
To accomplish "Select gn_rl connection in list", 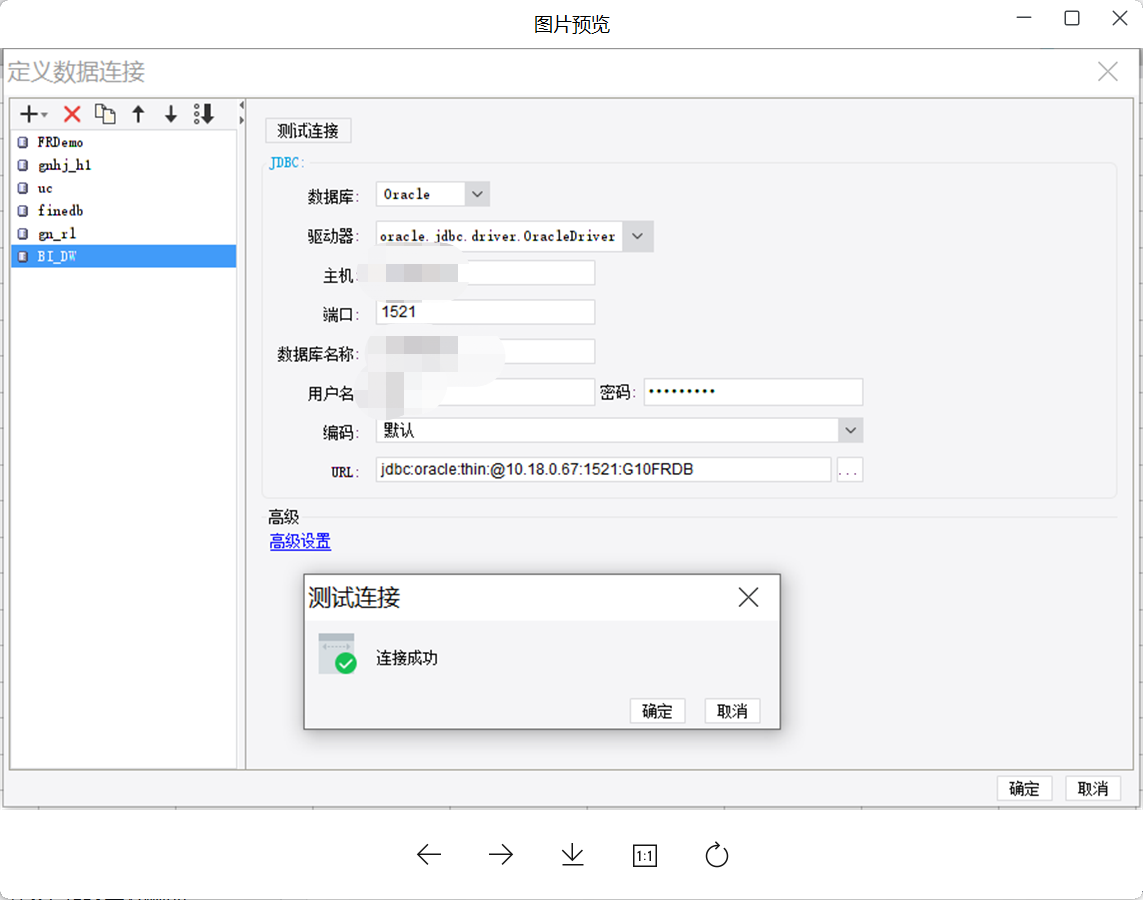I will coord(123,233).
